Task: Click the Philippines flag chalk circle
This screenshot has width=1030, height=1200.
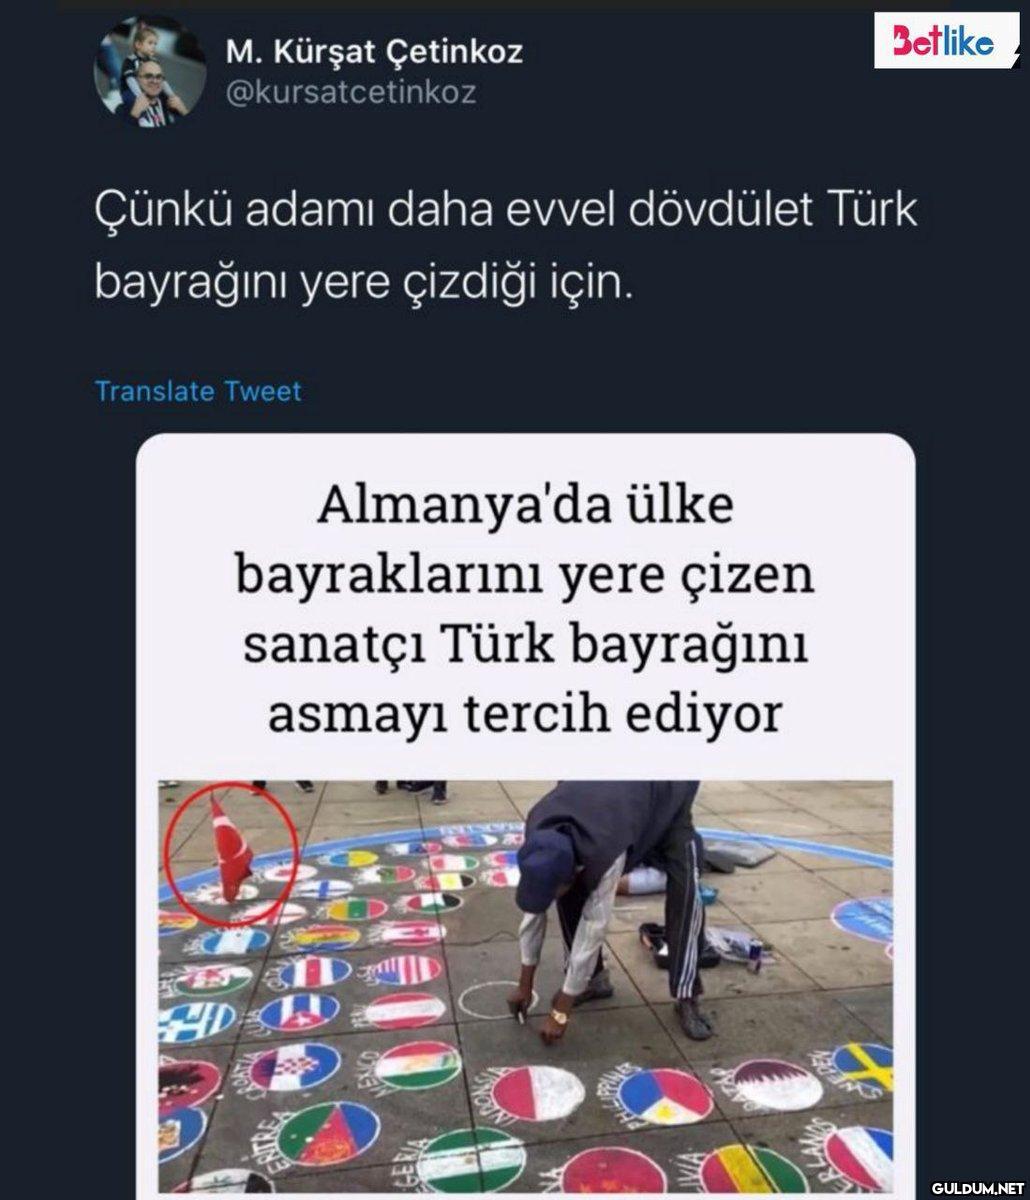Action: (664, 1097)
